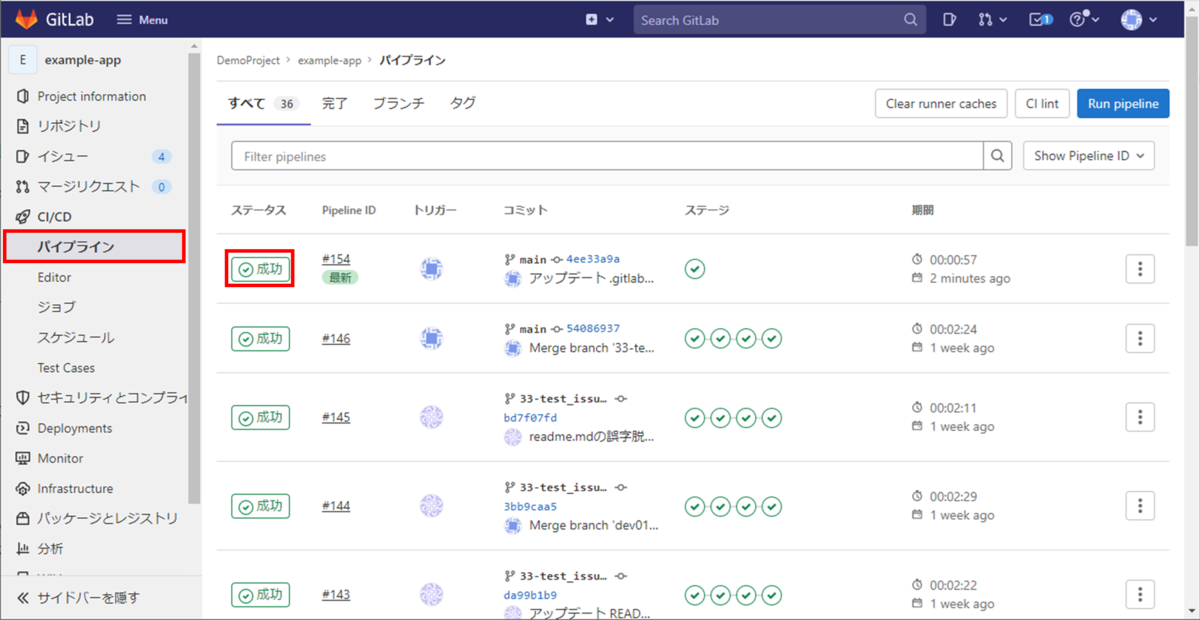Open actions menu for pipeline #145
Viewport: 1200px width, 620px height.
point(1140,418)
